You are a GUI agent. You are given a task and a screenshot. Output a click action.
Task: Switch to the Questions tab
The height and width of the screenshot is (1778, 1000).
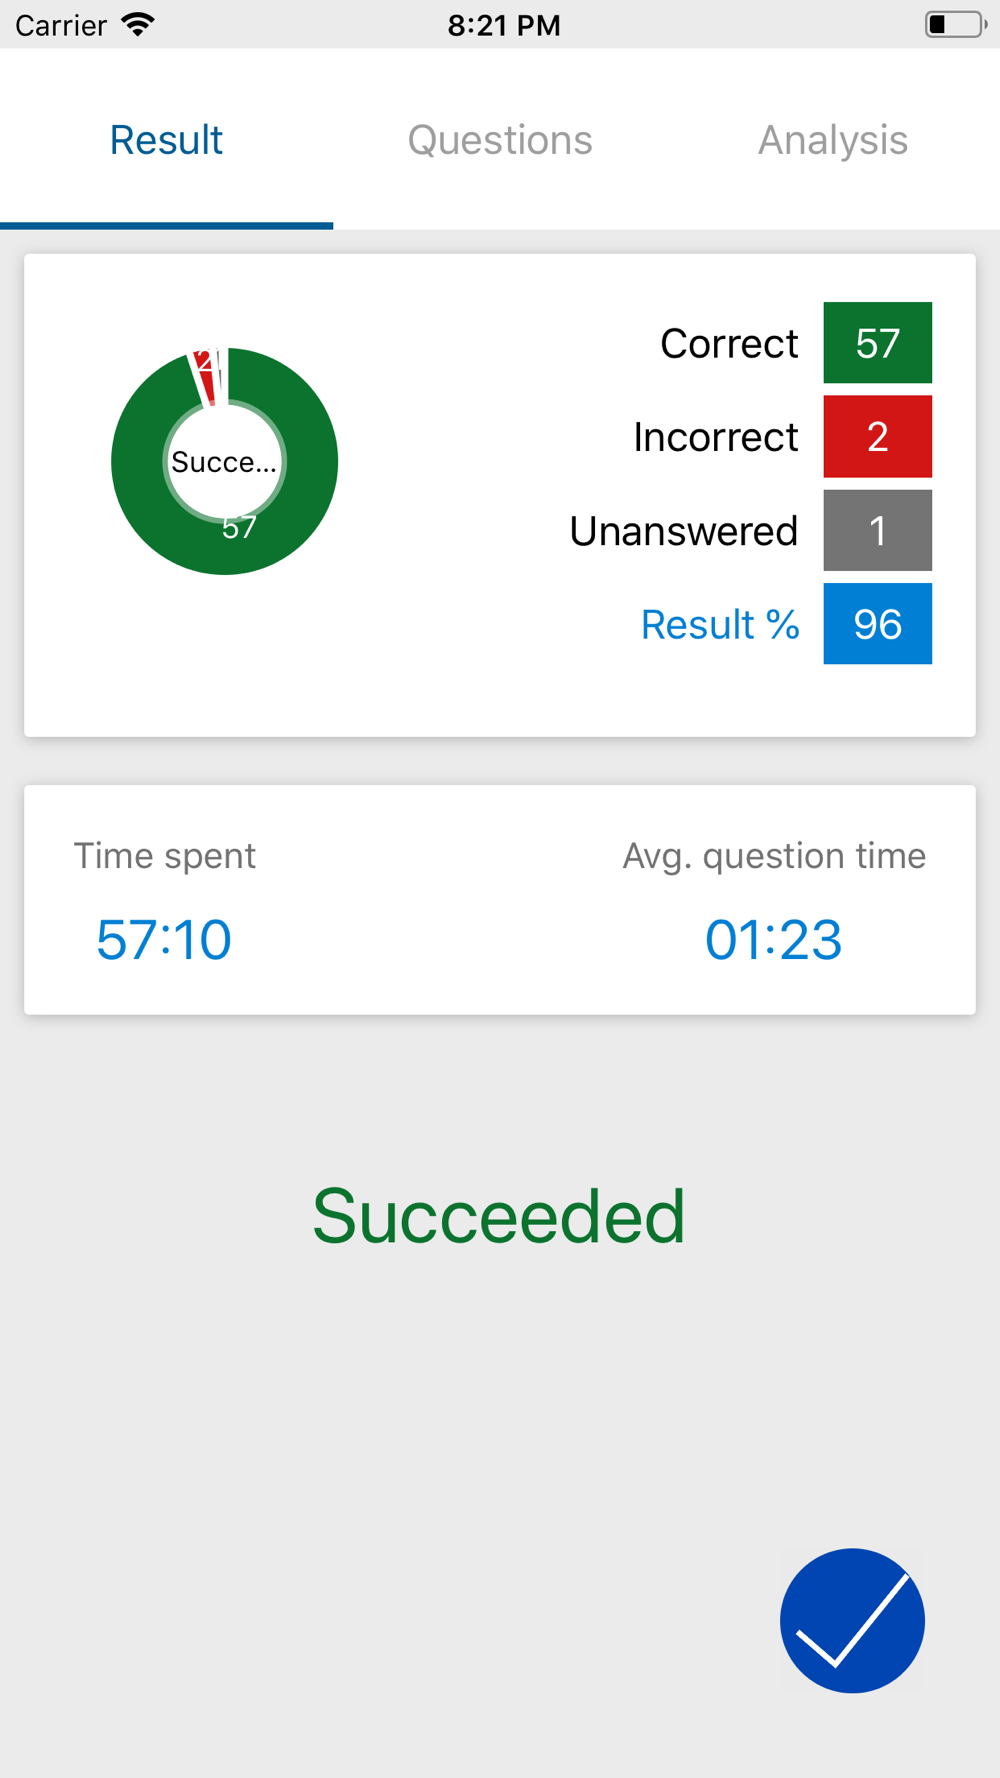[500, 140]
